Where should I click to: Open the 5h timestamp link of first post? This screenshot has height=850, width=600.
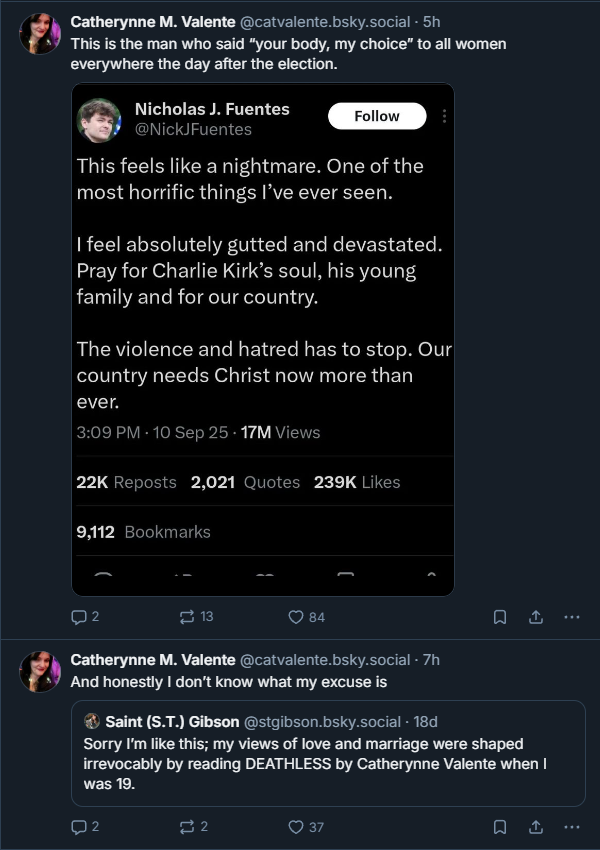(x=432, y=20)
